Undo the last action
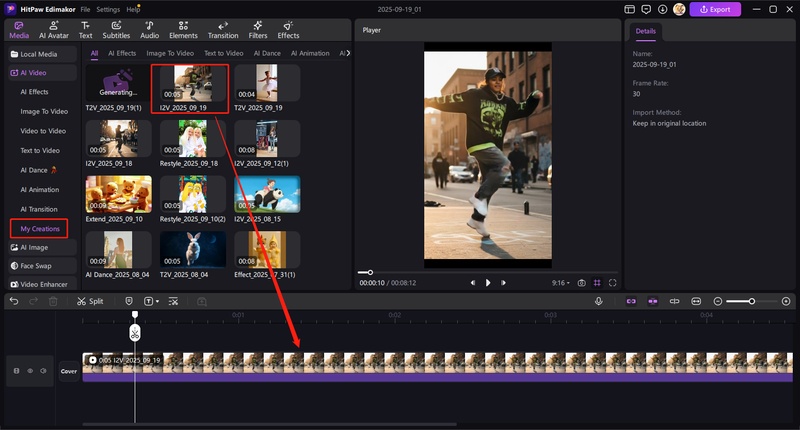Screen dimensions: 800x430 click(x=14, y=301)
